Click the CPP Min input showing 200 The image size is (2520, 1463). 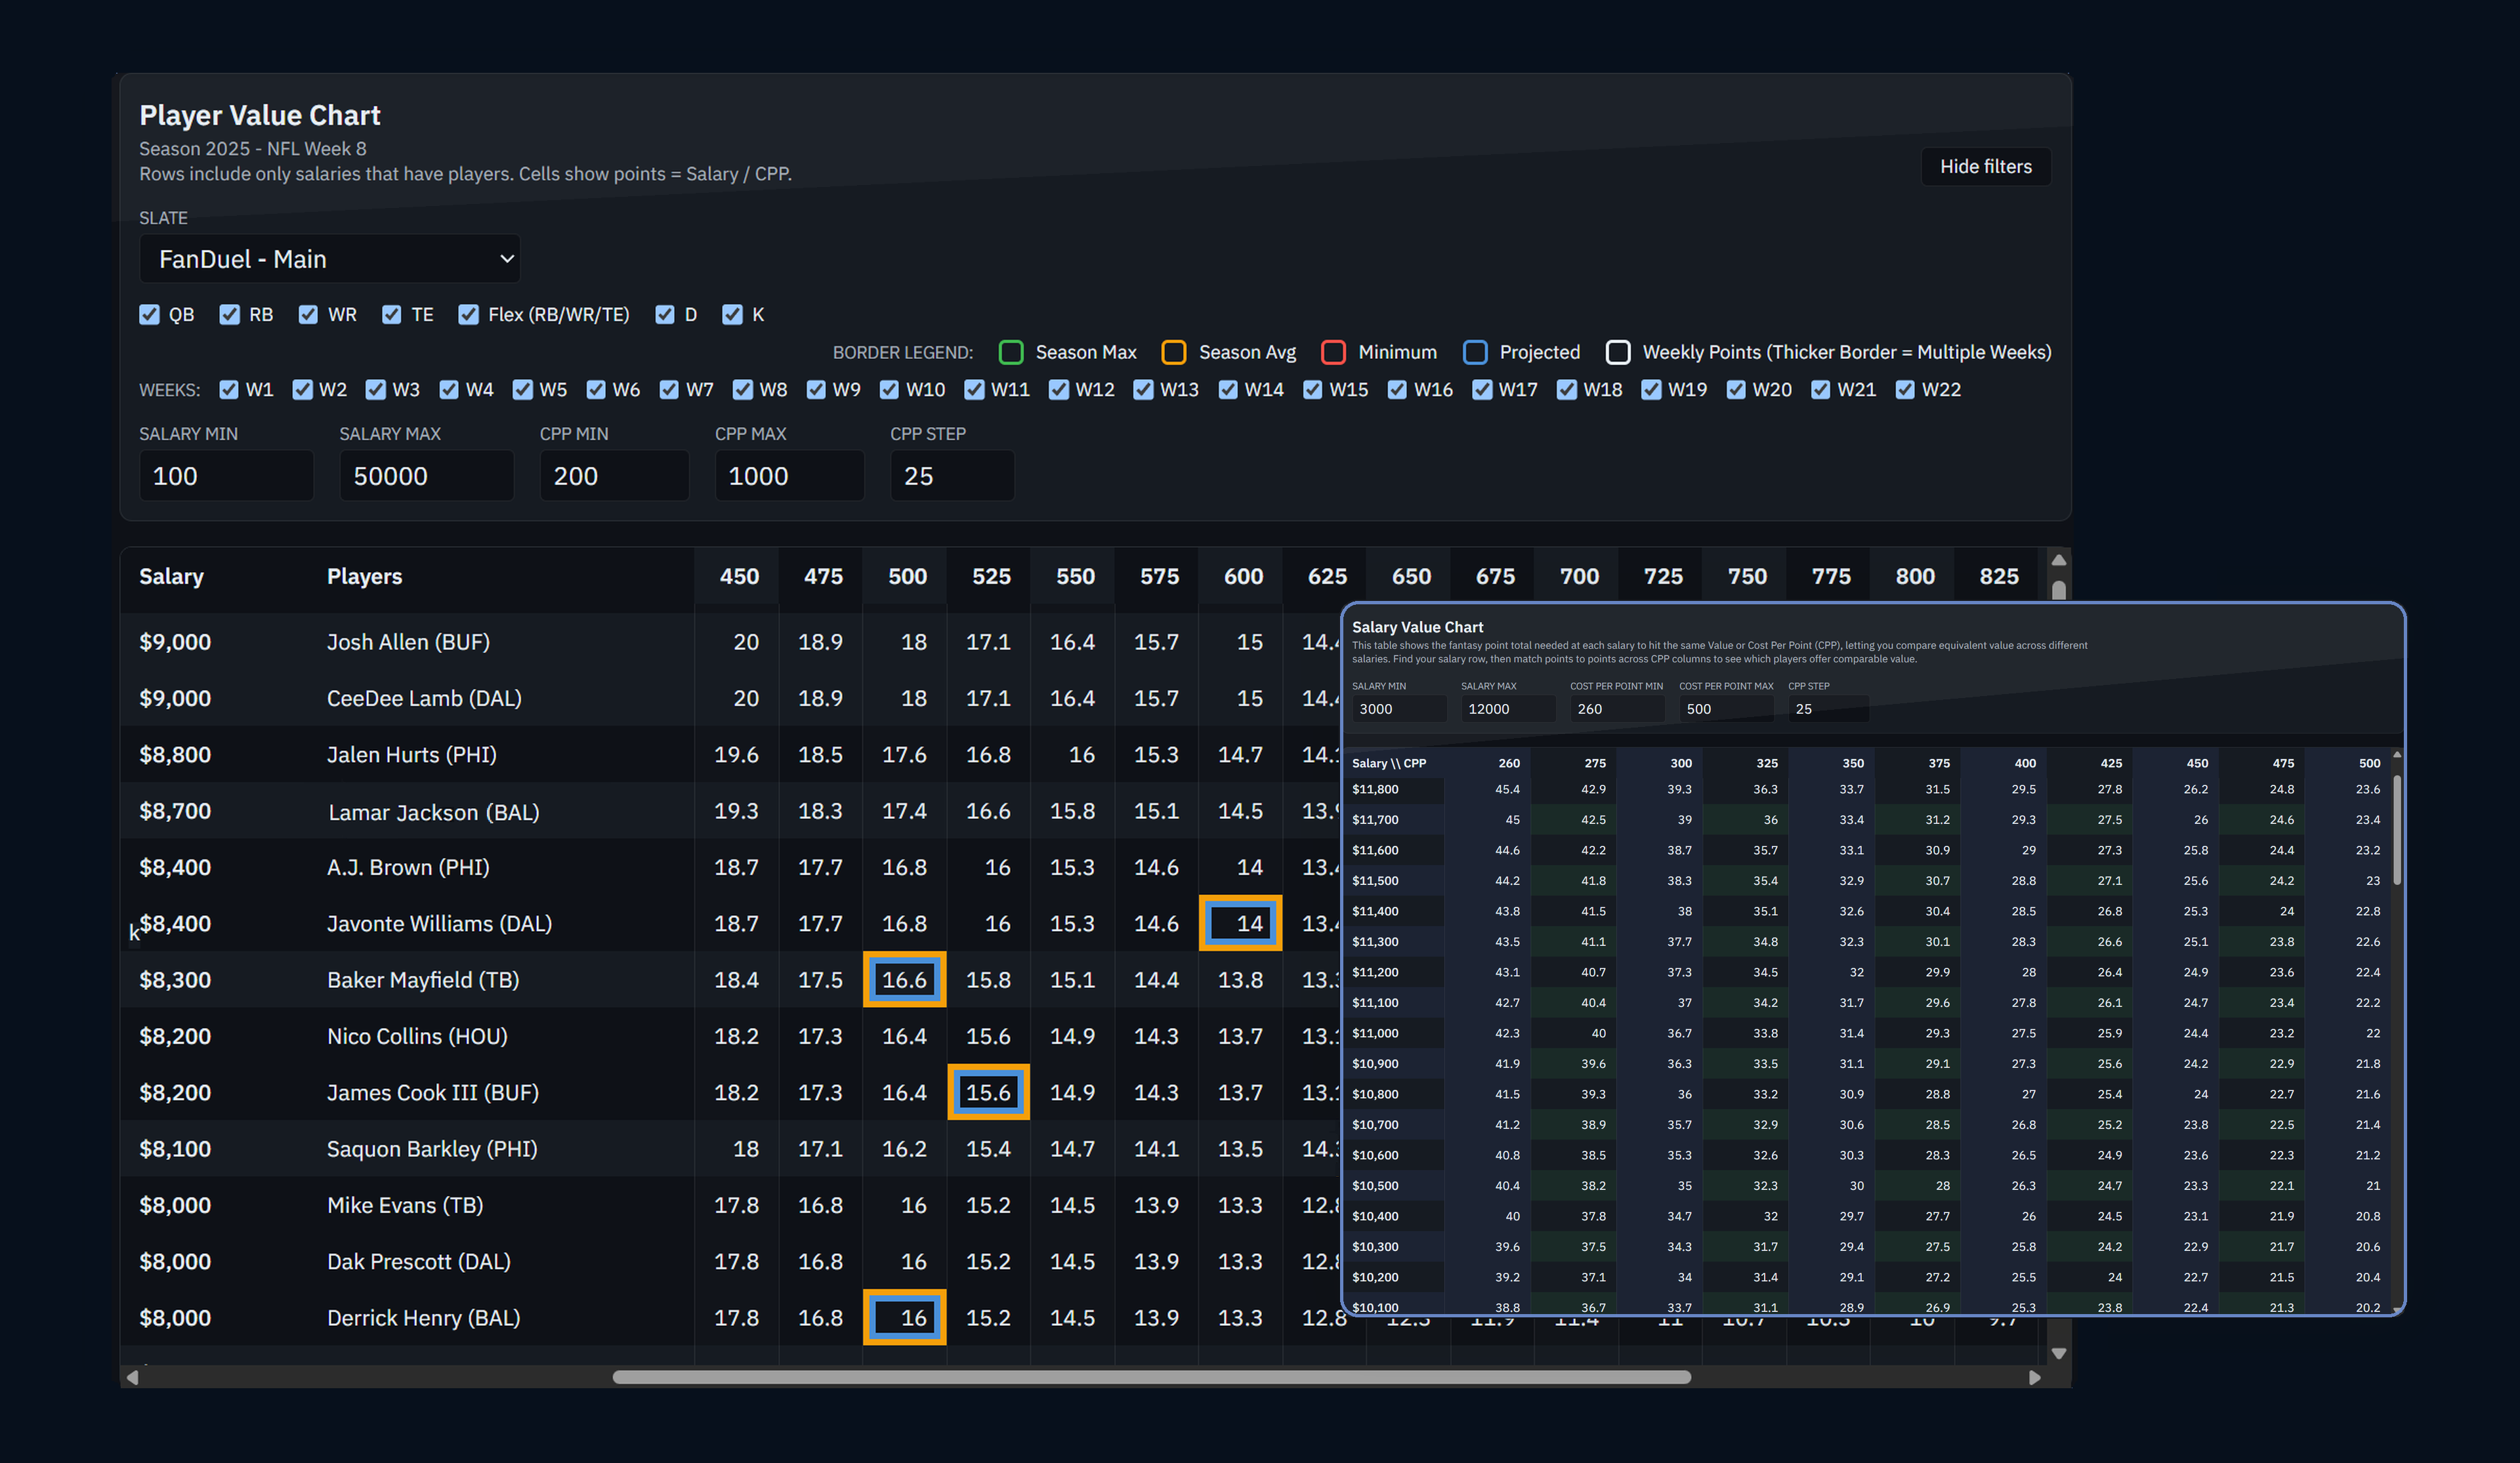coord(614,475)
